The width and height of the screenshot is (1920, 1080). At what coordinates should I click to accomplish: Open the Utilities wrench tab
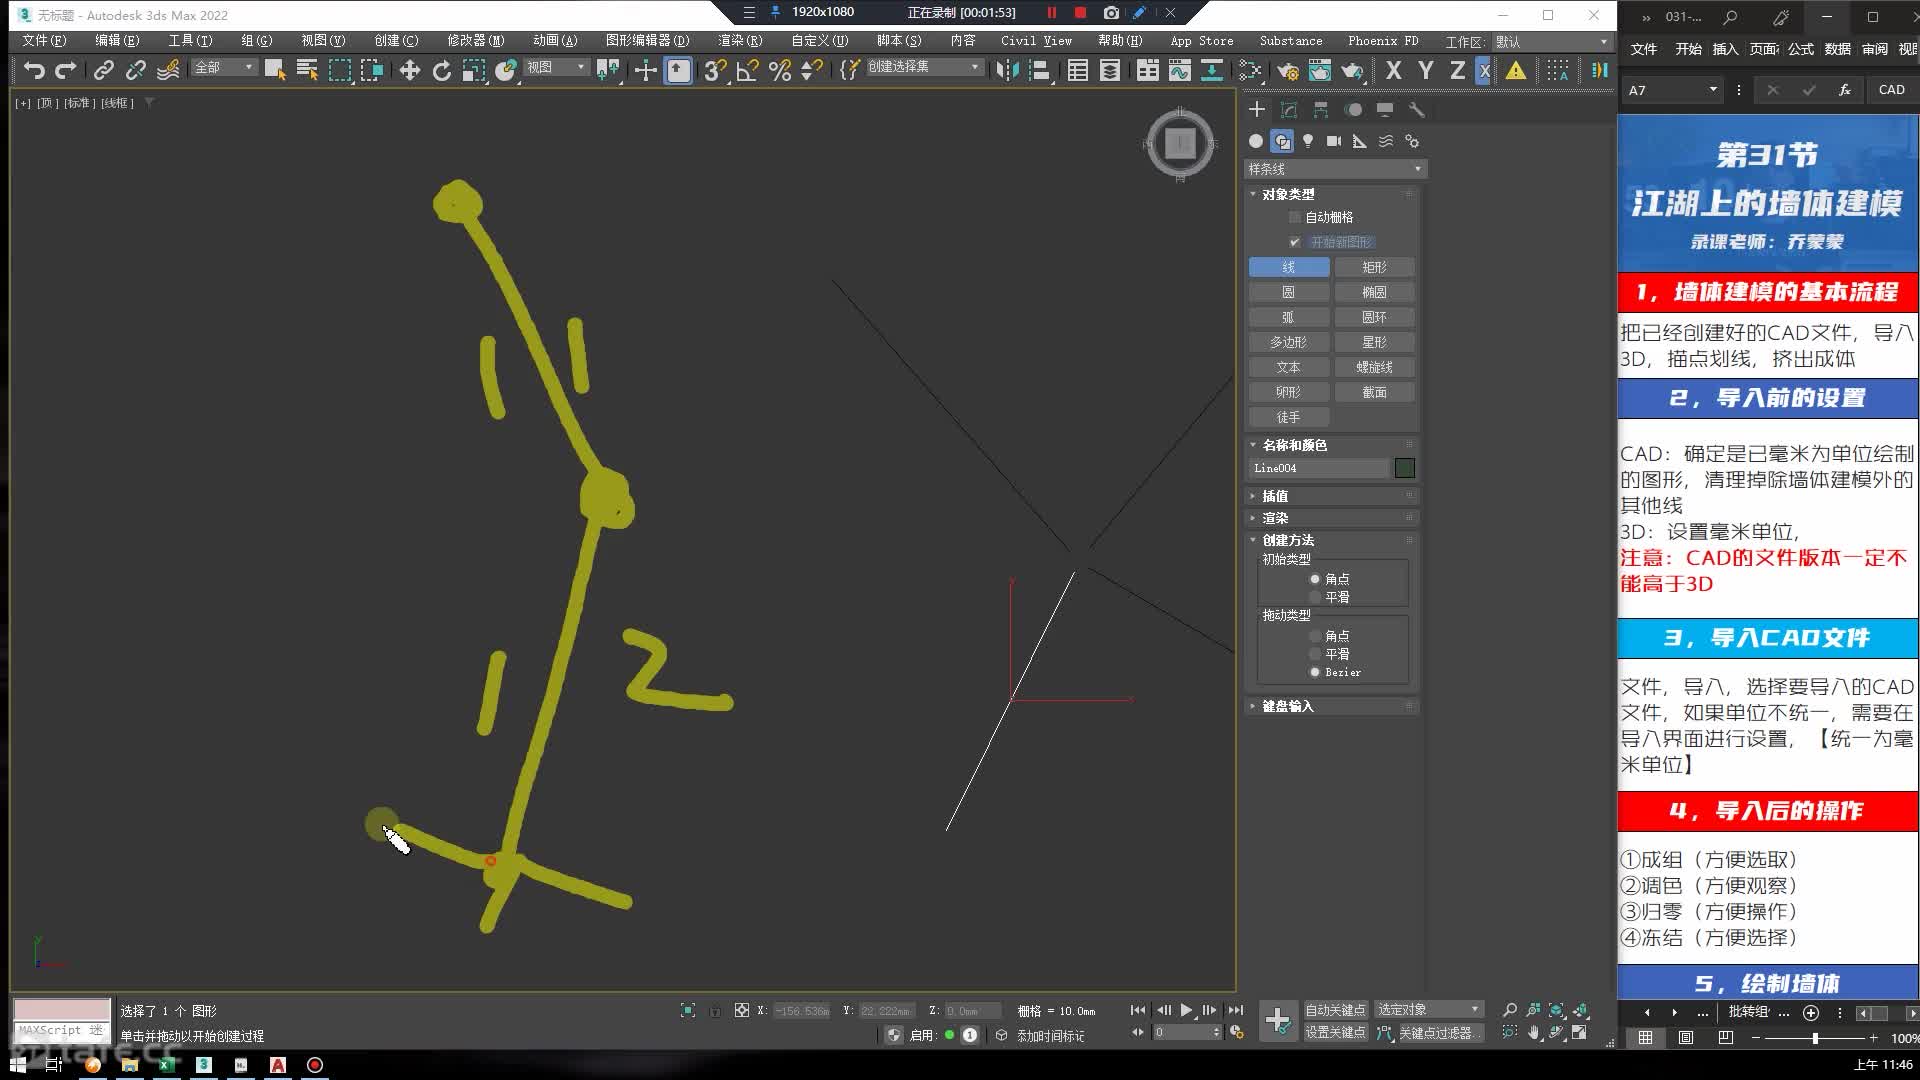point(1416,109)
